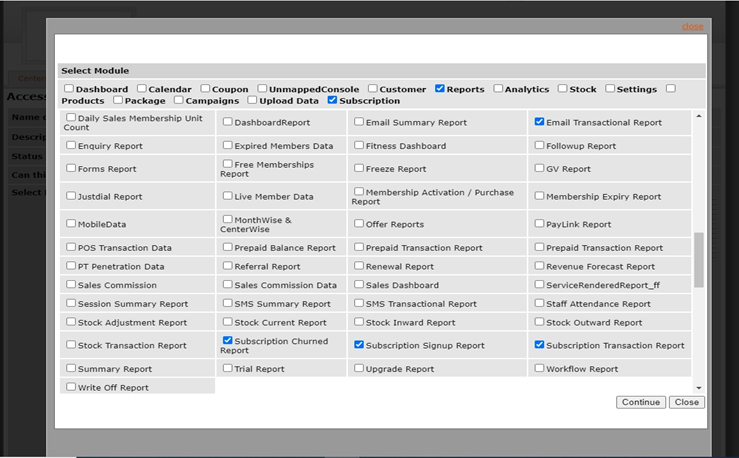Uncheck the Reports module checkbox
The height and width of the screenshot is (458, 739).
(440, 89)
